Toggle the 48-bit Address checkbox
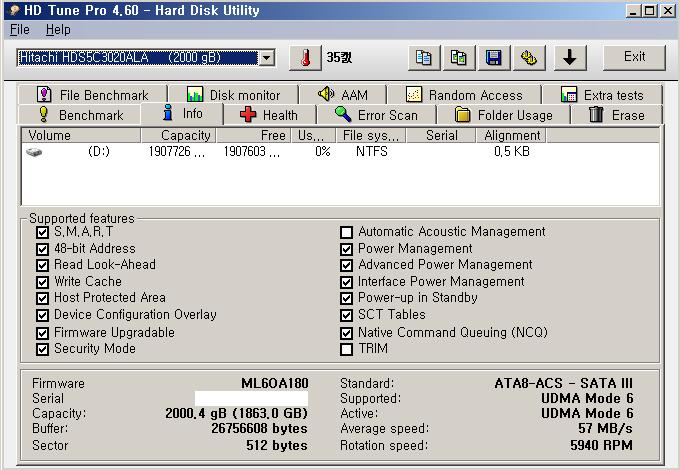Image resolution: width=680 pixels, height=470 pixels. pyautogui.click(x=42, y=249)
